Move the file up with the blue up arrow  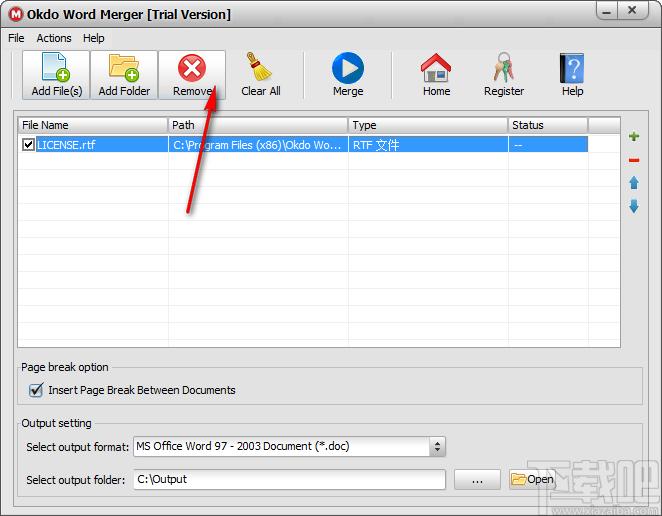633,183
